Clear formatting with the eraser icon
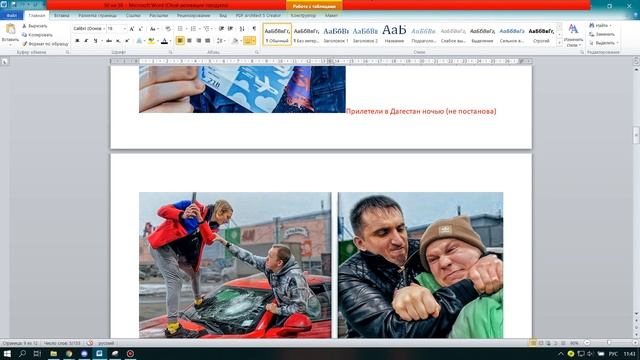The image size is (640, 360). pos(168,29)
